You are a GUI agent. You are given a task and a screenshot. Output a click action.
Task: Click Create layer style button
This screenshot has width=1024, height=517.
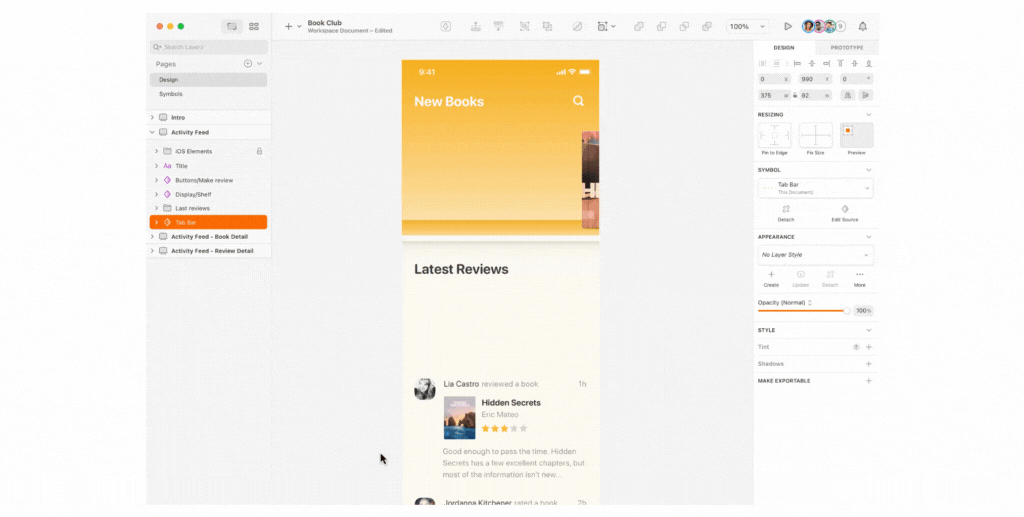pyautogui.click(x=771, y=279)
